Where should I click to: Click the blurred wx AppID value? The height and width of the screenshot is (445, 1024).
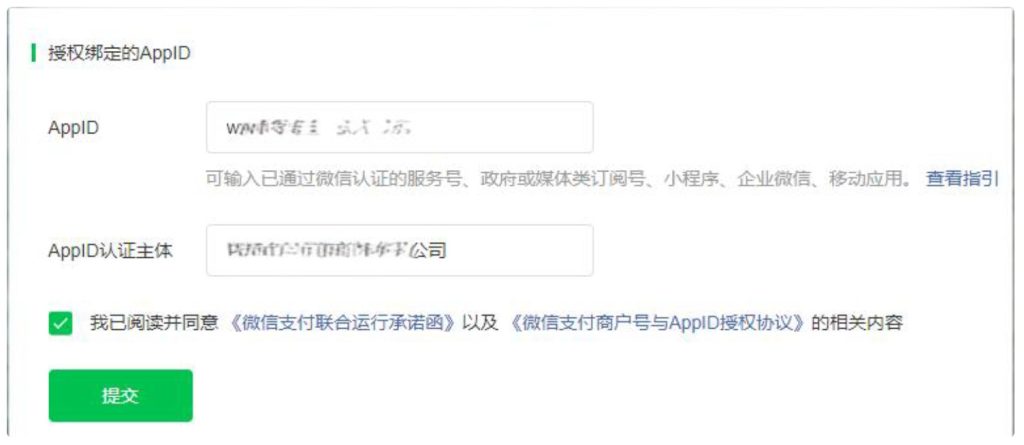pyautogui.click(x=319, y=127)
